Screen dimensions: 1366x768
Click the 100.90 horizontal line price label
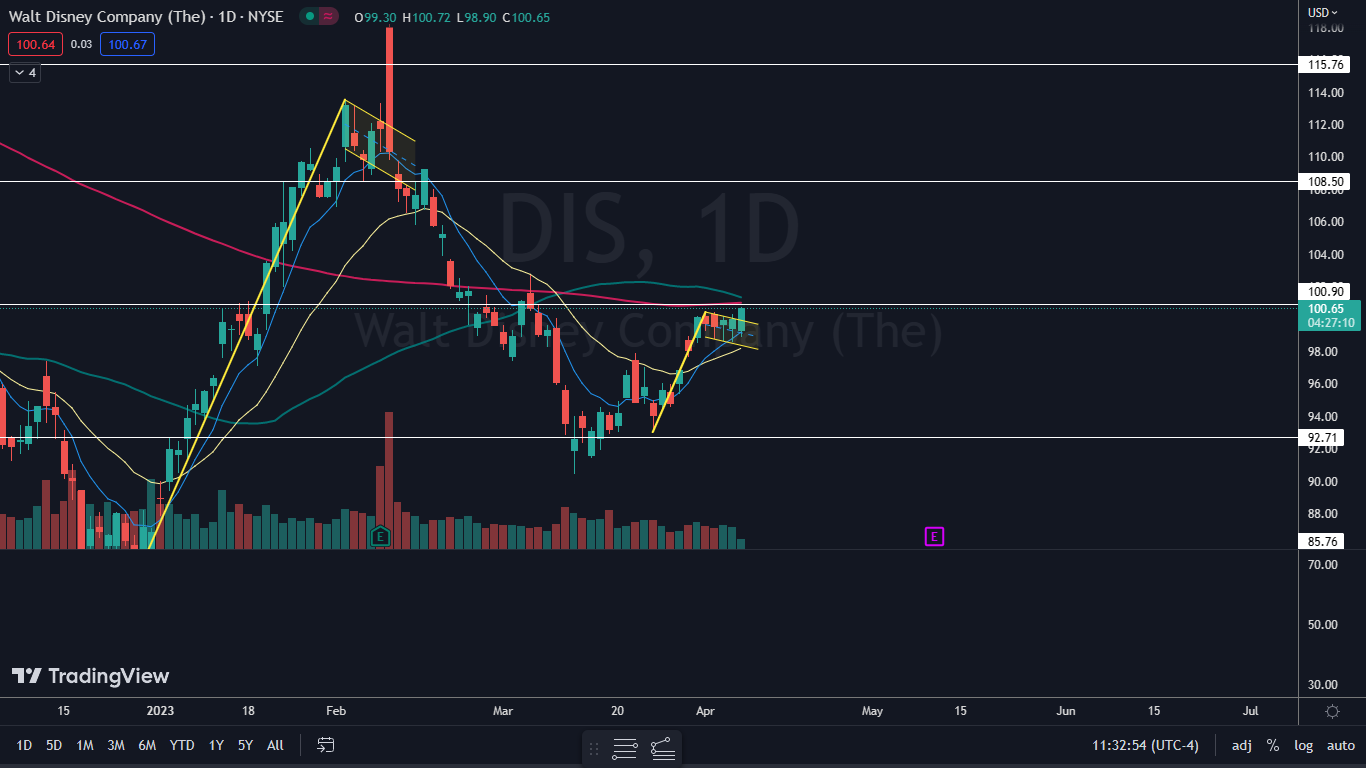point(1324,291)
